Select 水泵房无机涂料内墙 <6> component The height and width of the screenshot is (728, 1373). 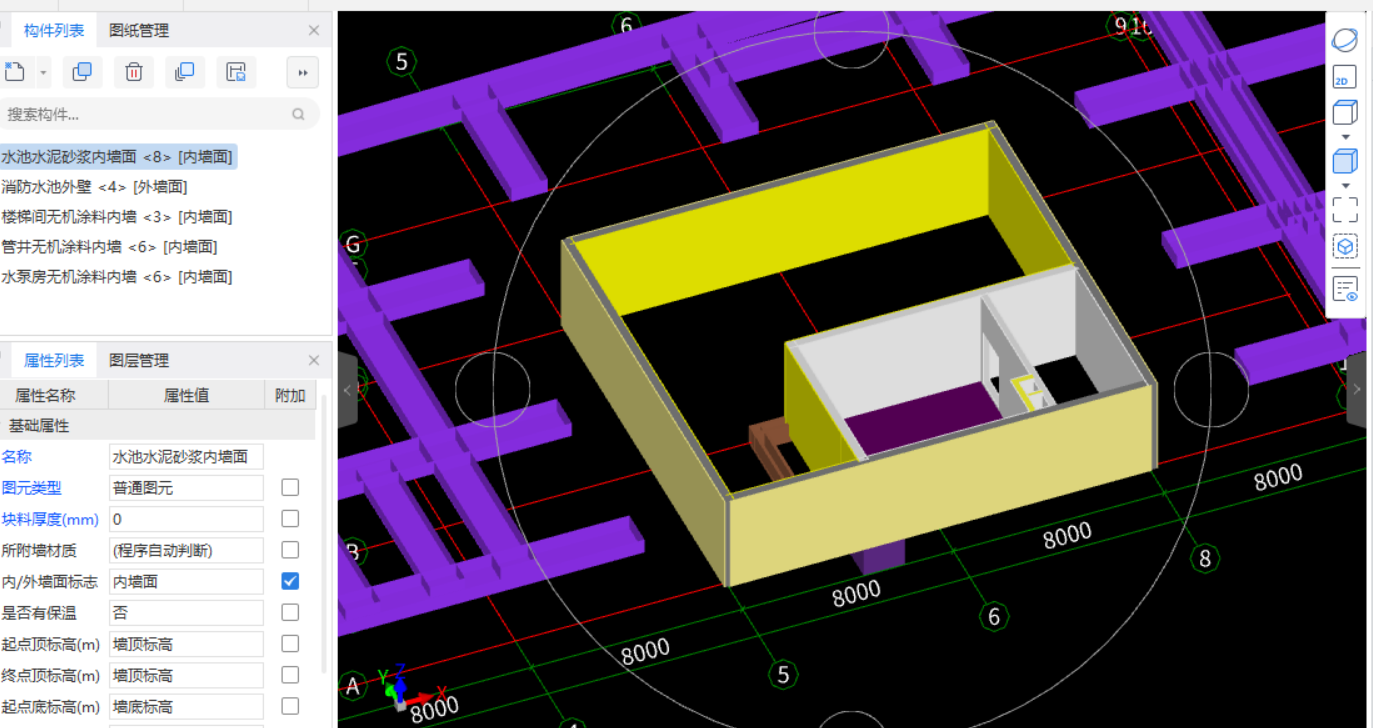click(117, 277)
